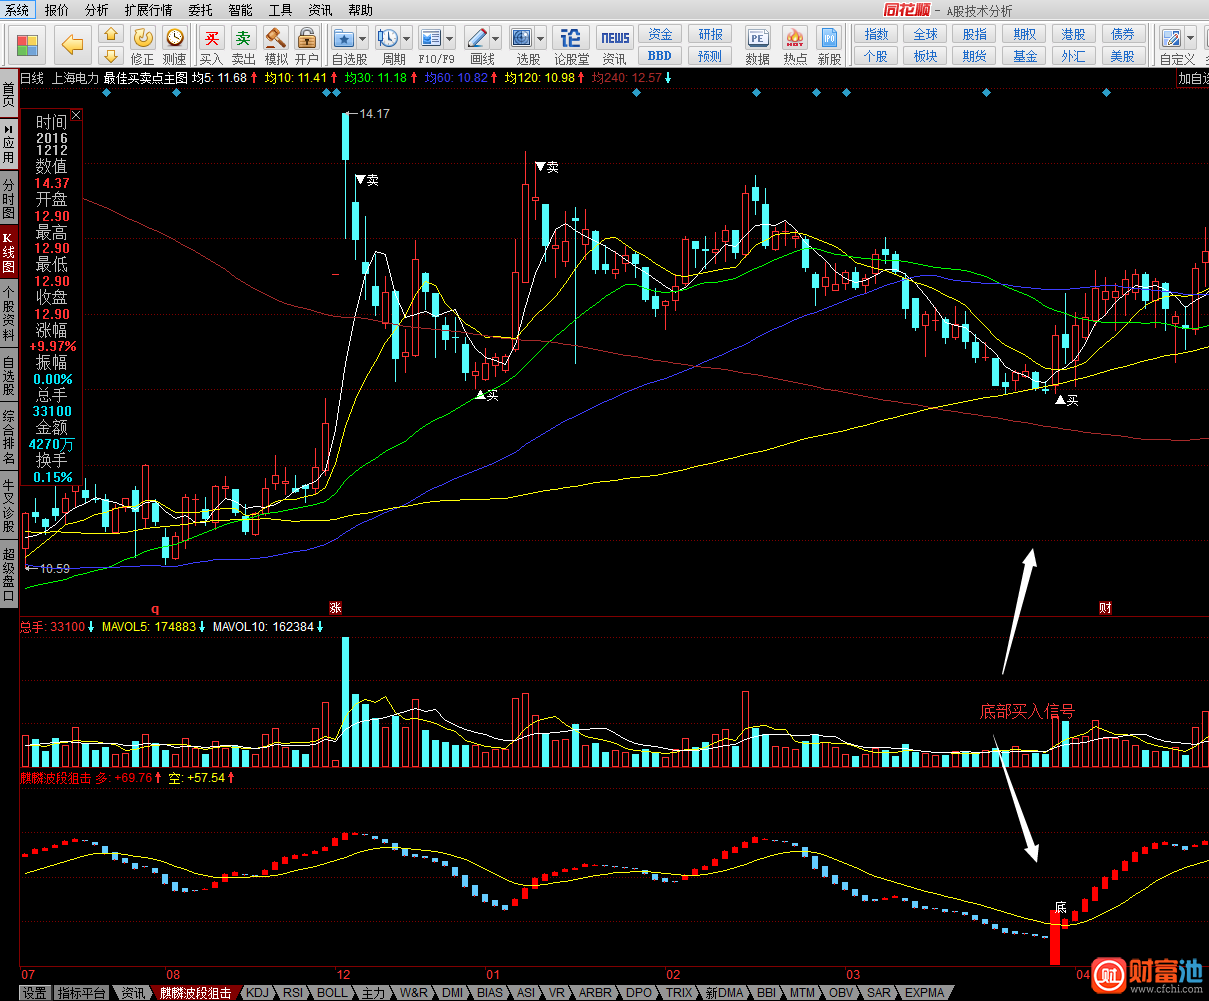
Task: Expand the 画线 dropdown arrow
Action: [x=497, y=39]
